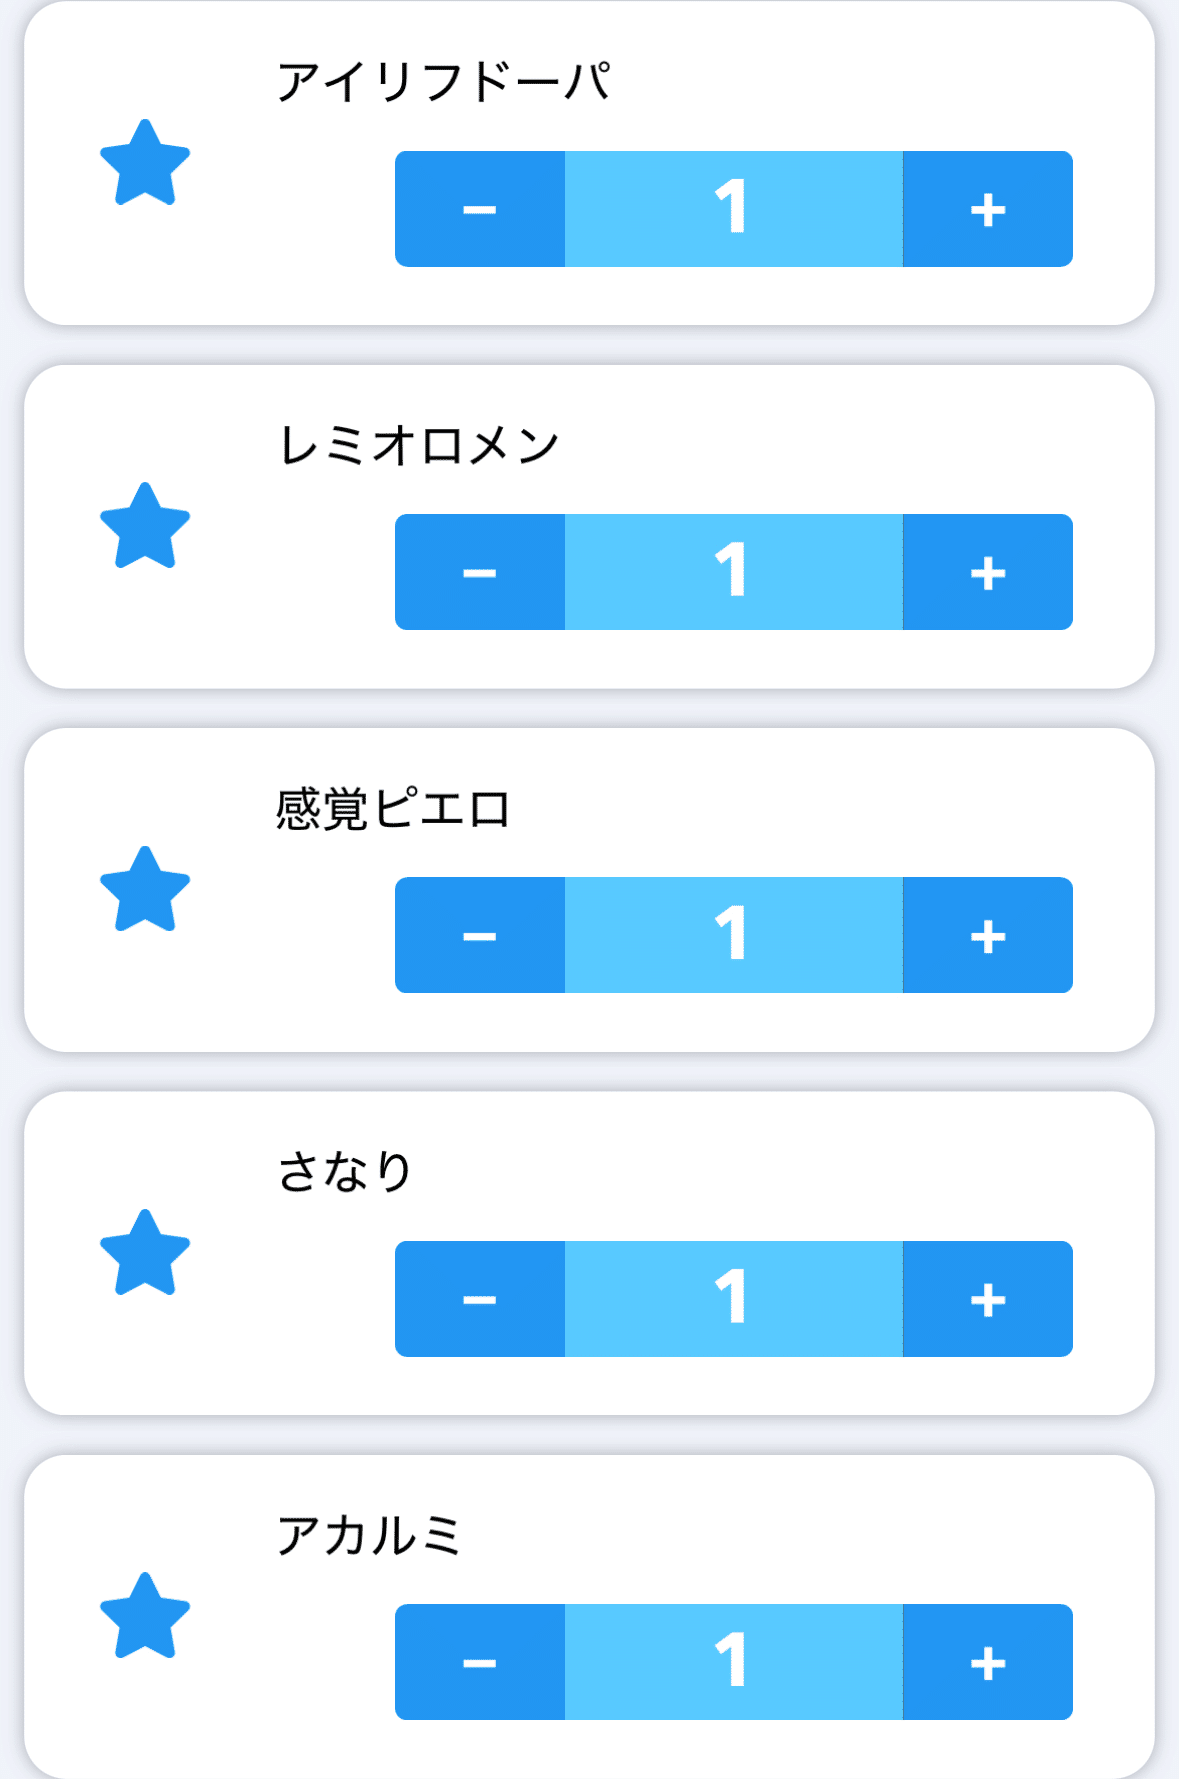Reduce the 感覚ピエロ quantity by one

click(x=480, y=935)
